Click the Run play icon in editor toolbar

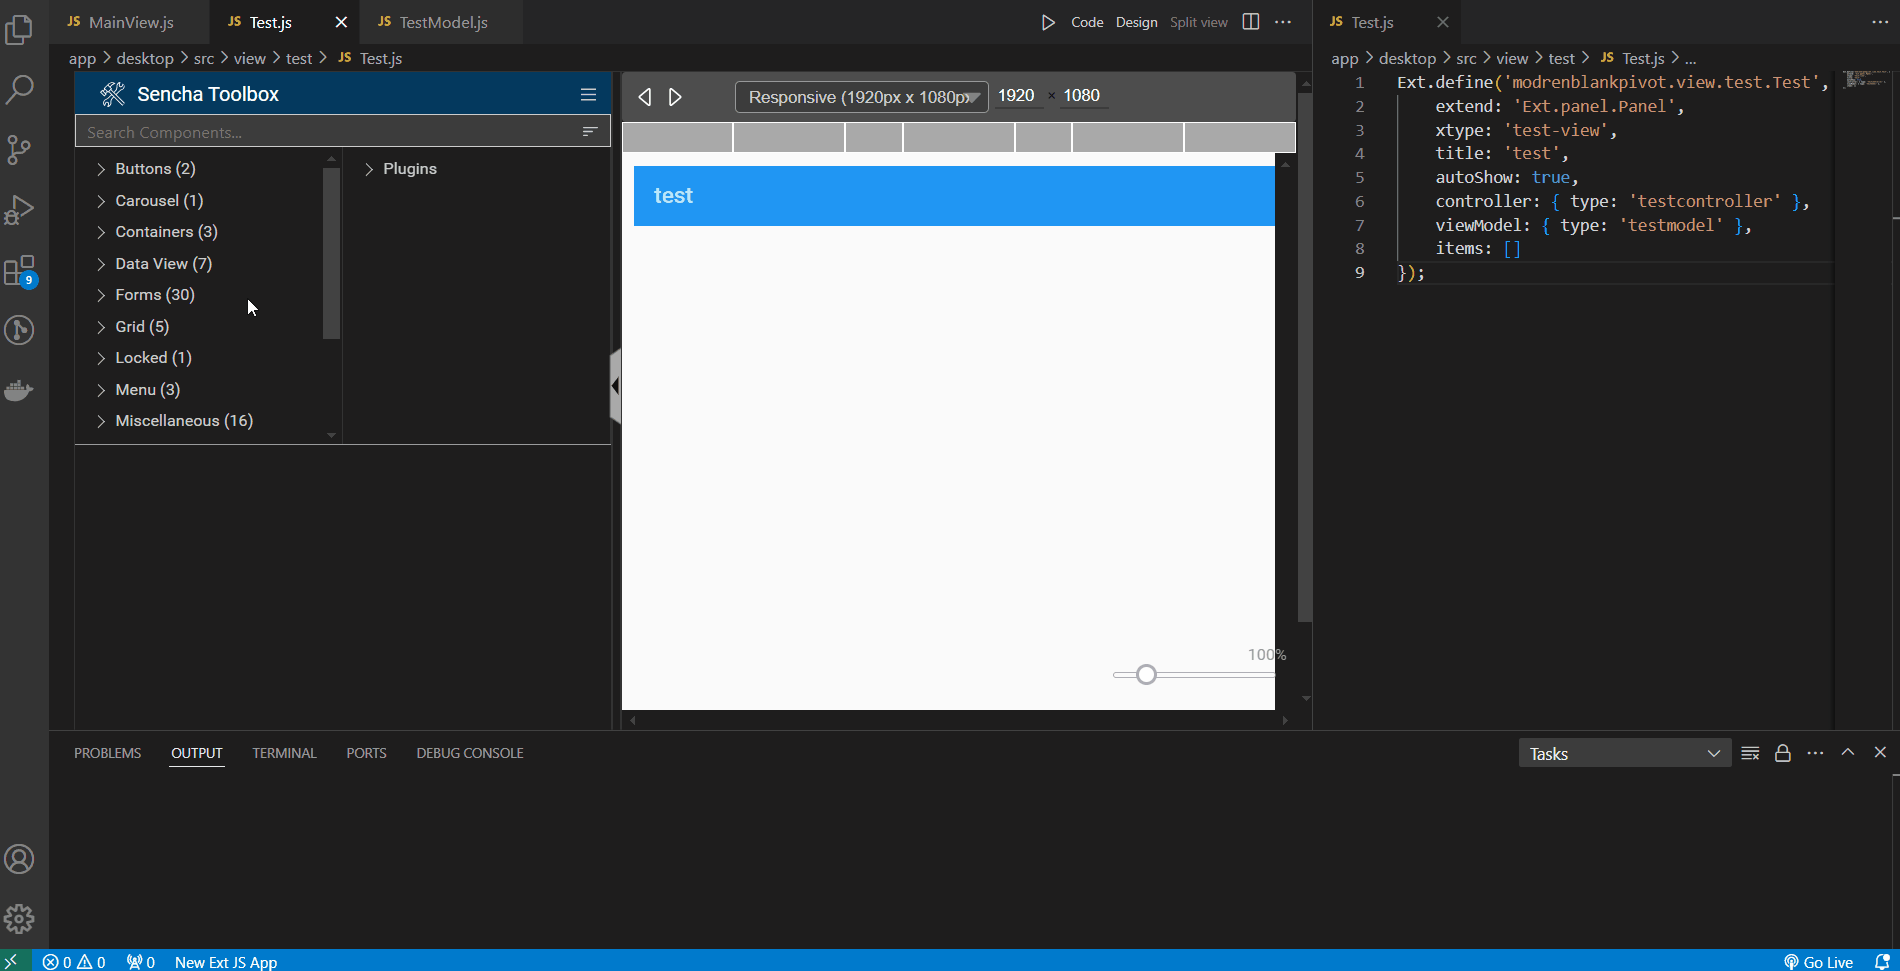coord(1048,22)
